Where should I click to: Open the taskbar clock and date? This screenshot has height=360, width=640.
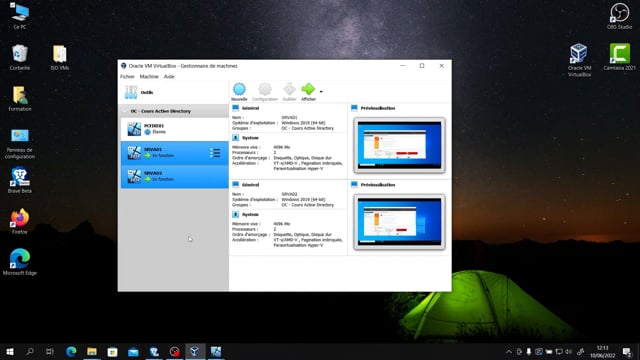tap(602, 351)
